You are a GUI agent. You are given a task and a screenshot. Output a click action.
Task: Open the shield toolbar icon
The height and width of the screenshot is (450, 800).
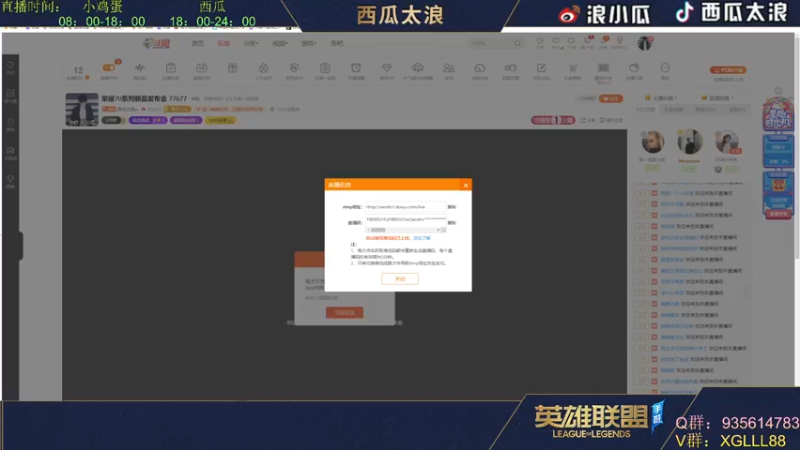294,67
